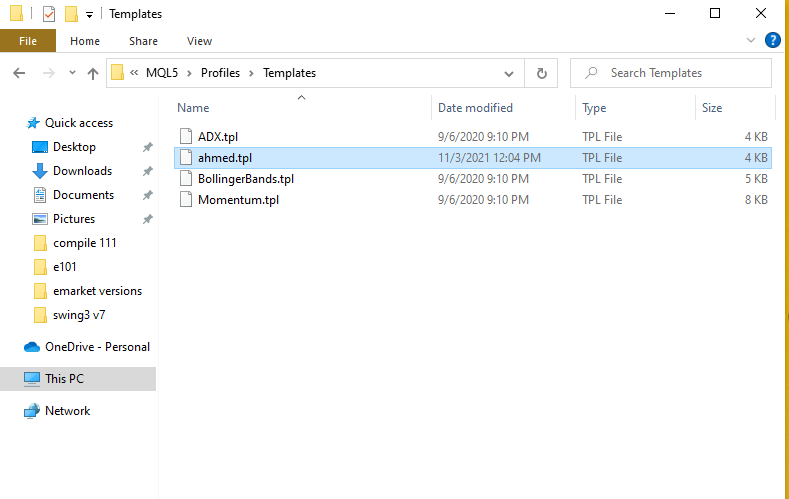Image resolution: width=789 pixels, height=499 pixels.
Task: Expand address bar history dropdown
Action: (510, 73)
